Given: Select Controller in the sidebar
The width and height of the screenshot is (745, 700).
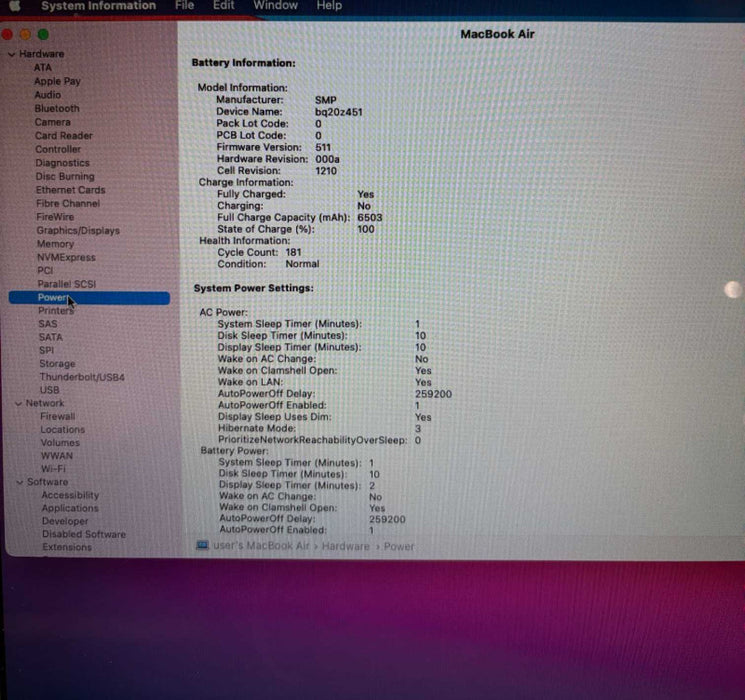Looking at the screenshot, I should coord(58,149).
